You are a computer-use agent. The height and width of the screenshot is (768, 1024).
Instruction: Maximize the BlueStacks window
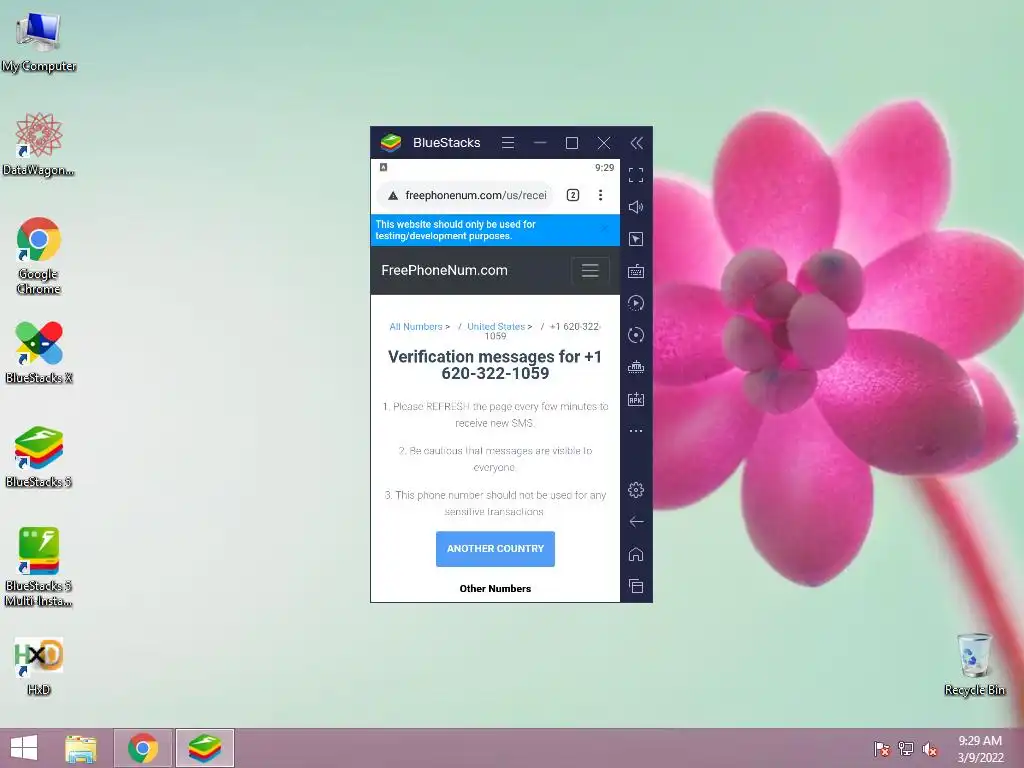tap(571, 143)
